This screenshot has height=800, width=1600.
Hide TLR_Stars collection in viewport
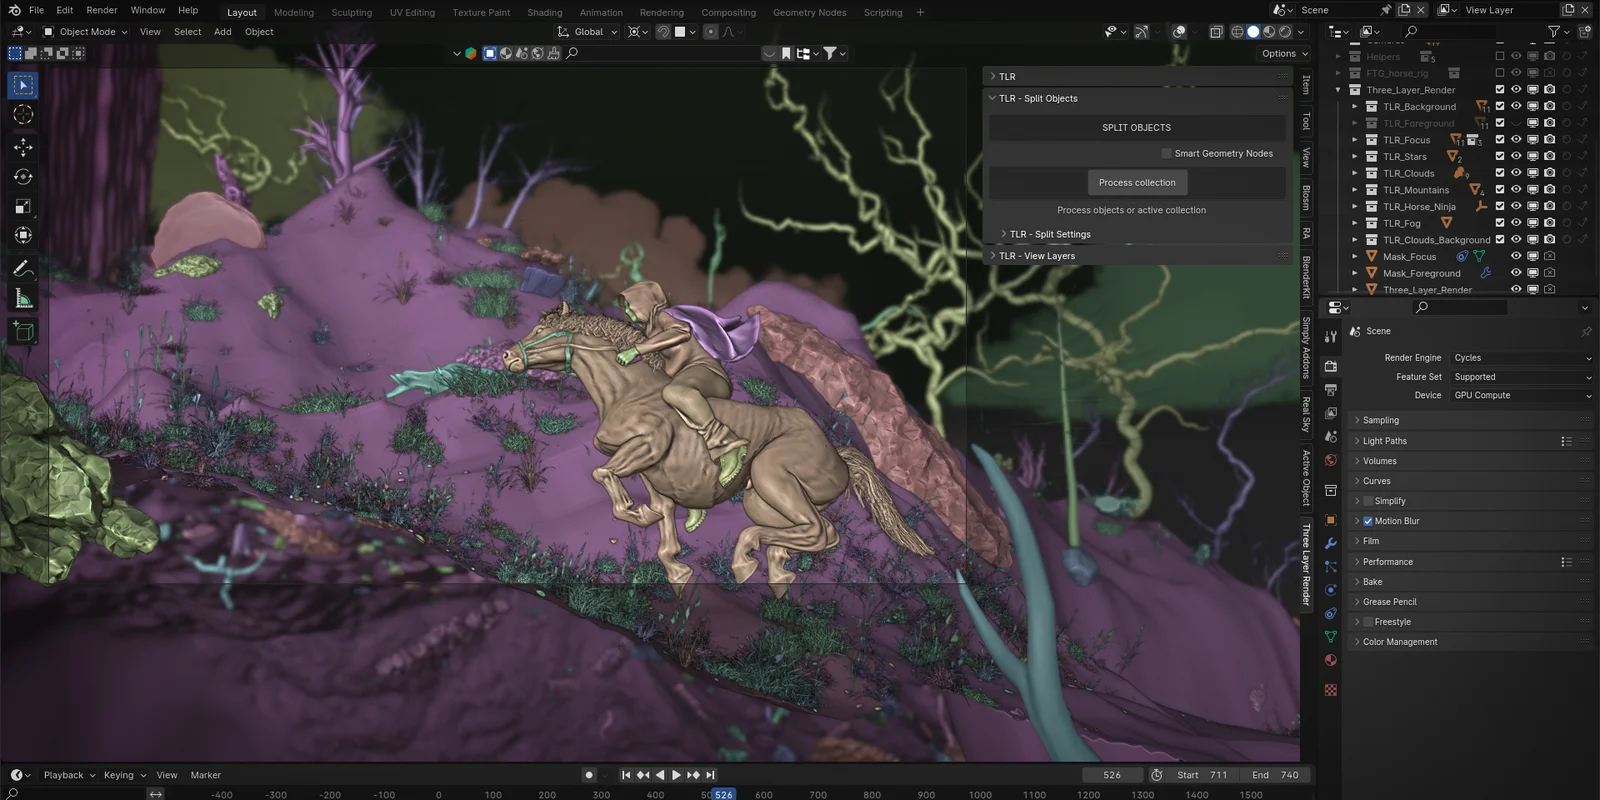(x=1516, y=156)
